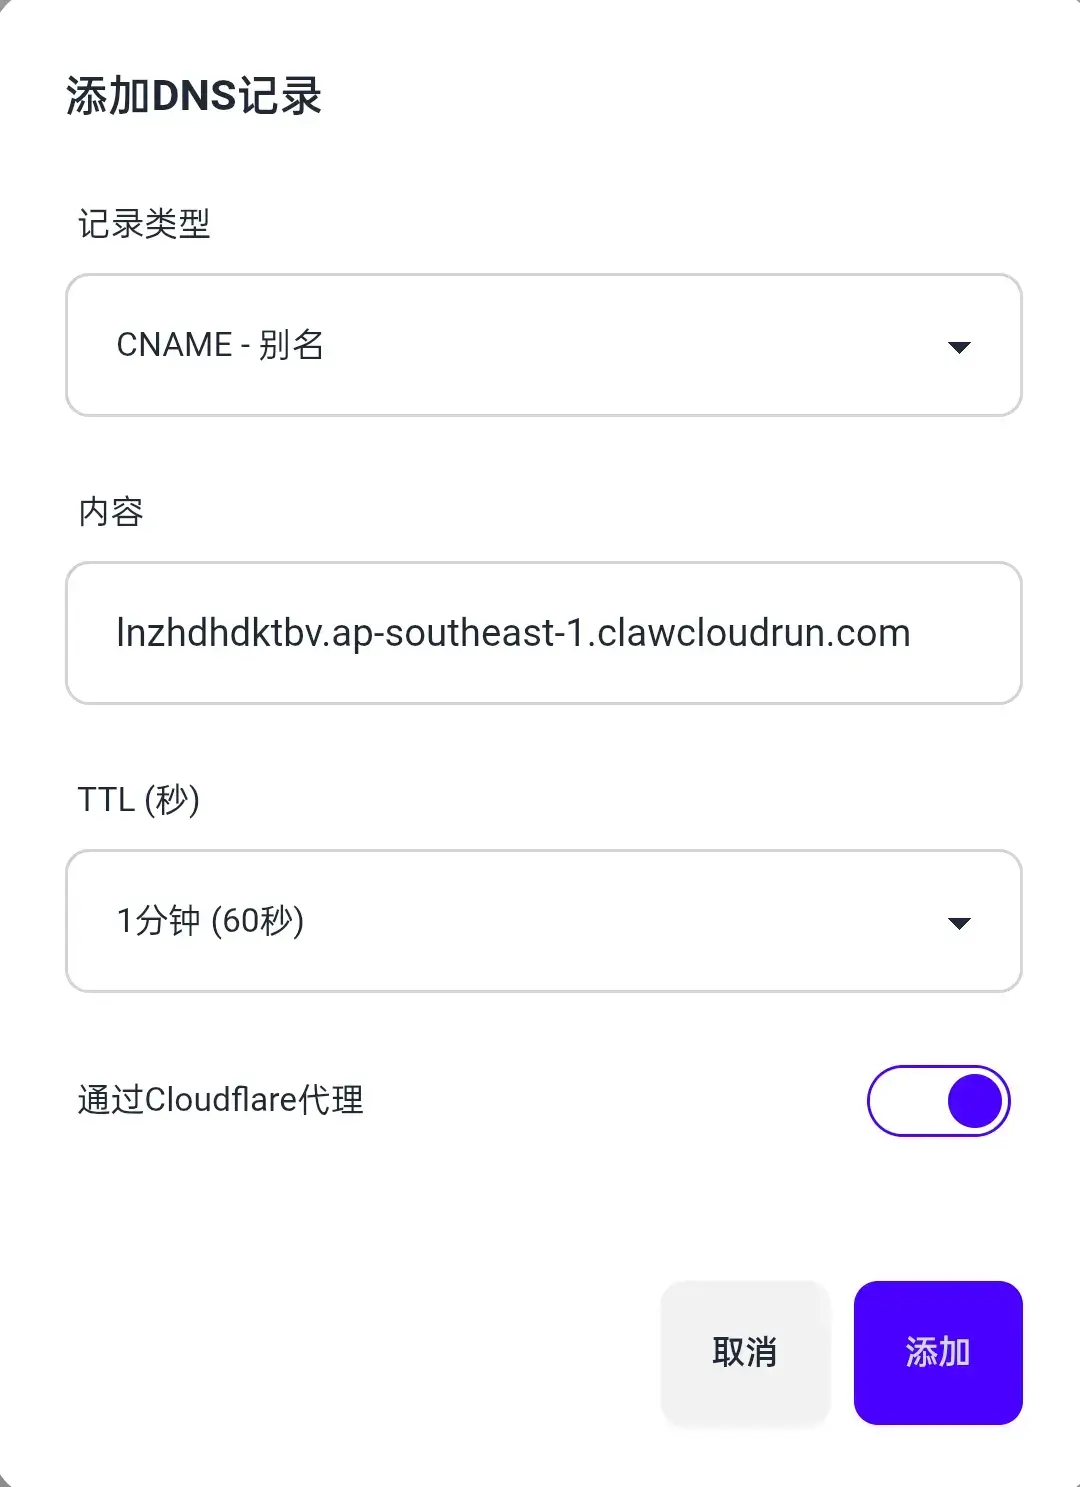Click the TTL (秒) field label

pos(139,800)
